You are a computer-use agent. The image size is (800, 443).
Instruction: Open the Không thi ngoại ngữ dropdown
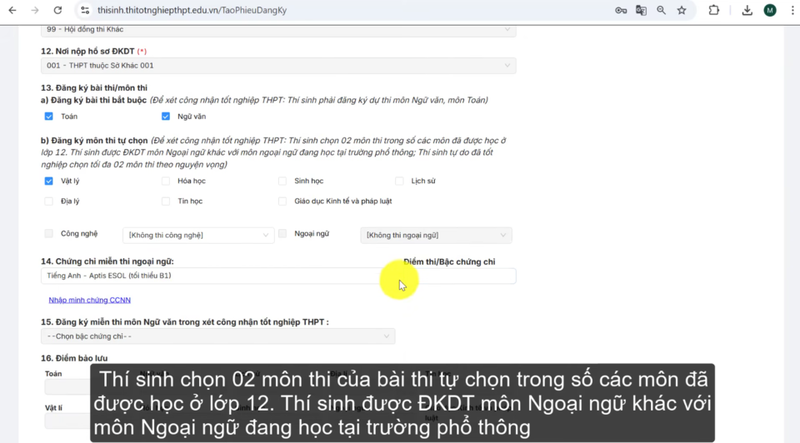coord(436,235)
